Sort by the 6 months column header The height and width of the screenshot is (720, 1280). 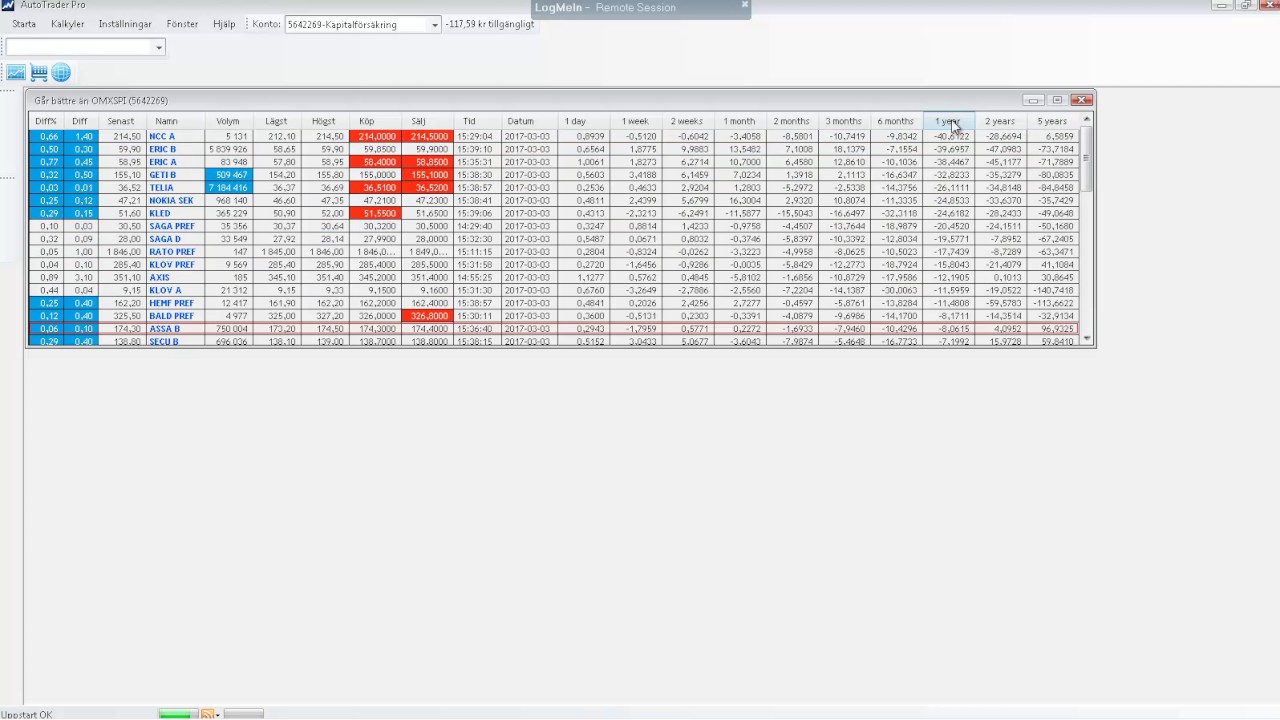click(x=895, y=121)
